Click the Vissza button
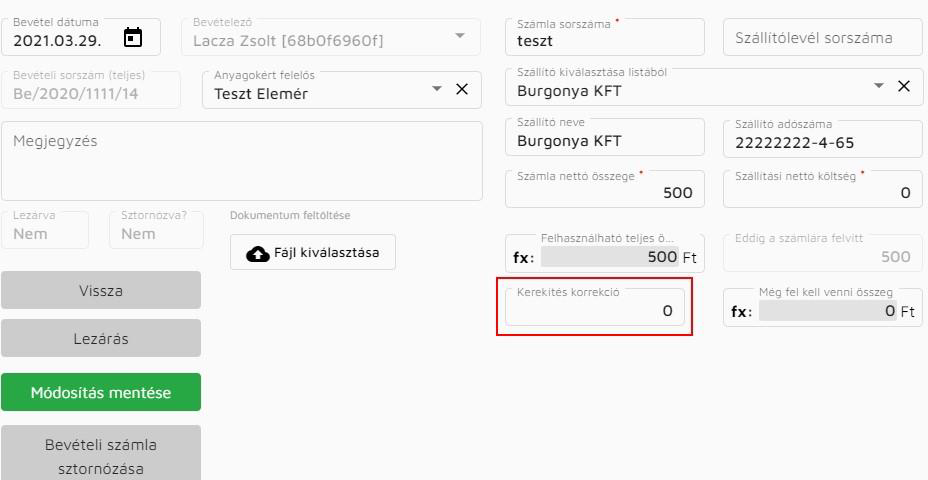The width and height of the screenshot is (928, 480). (101, 290)
